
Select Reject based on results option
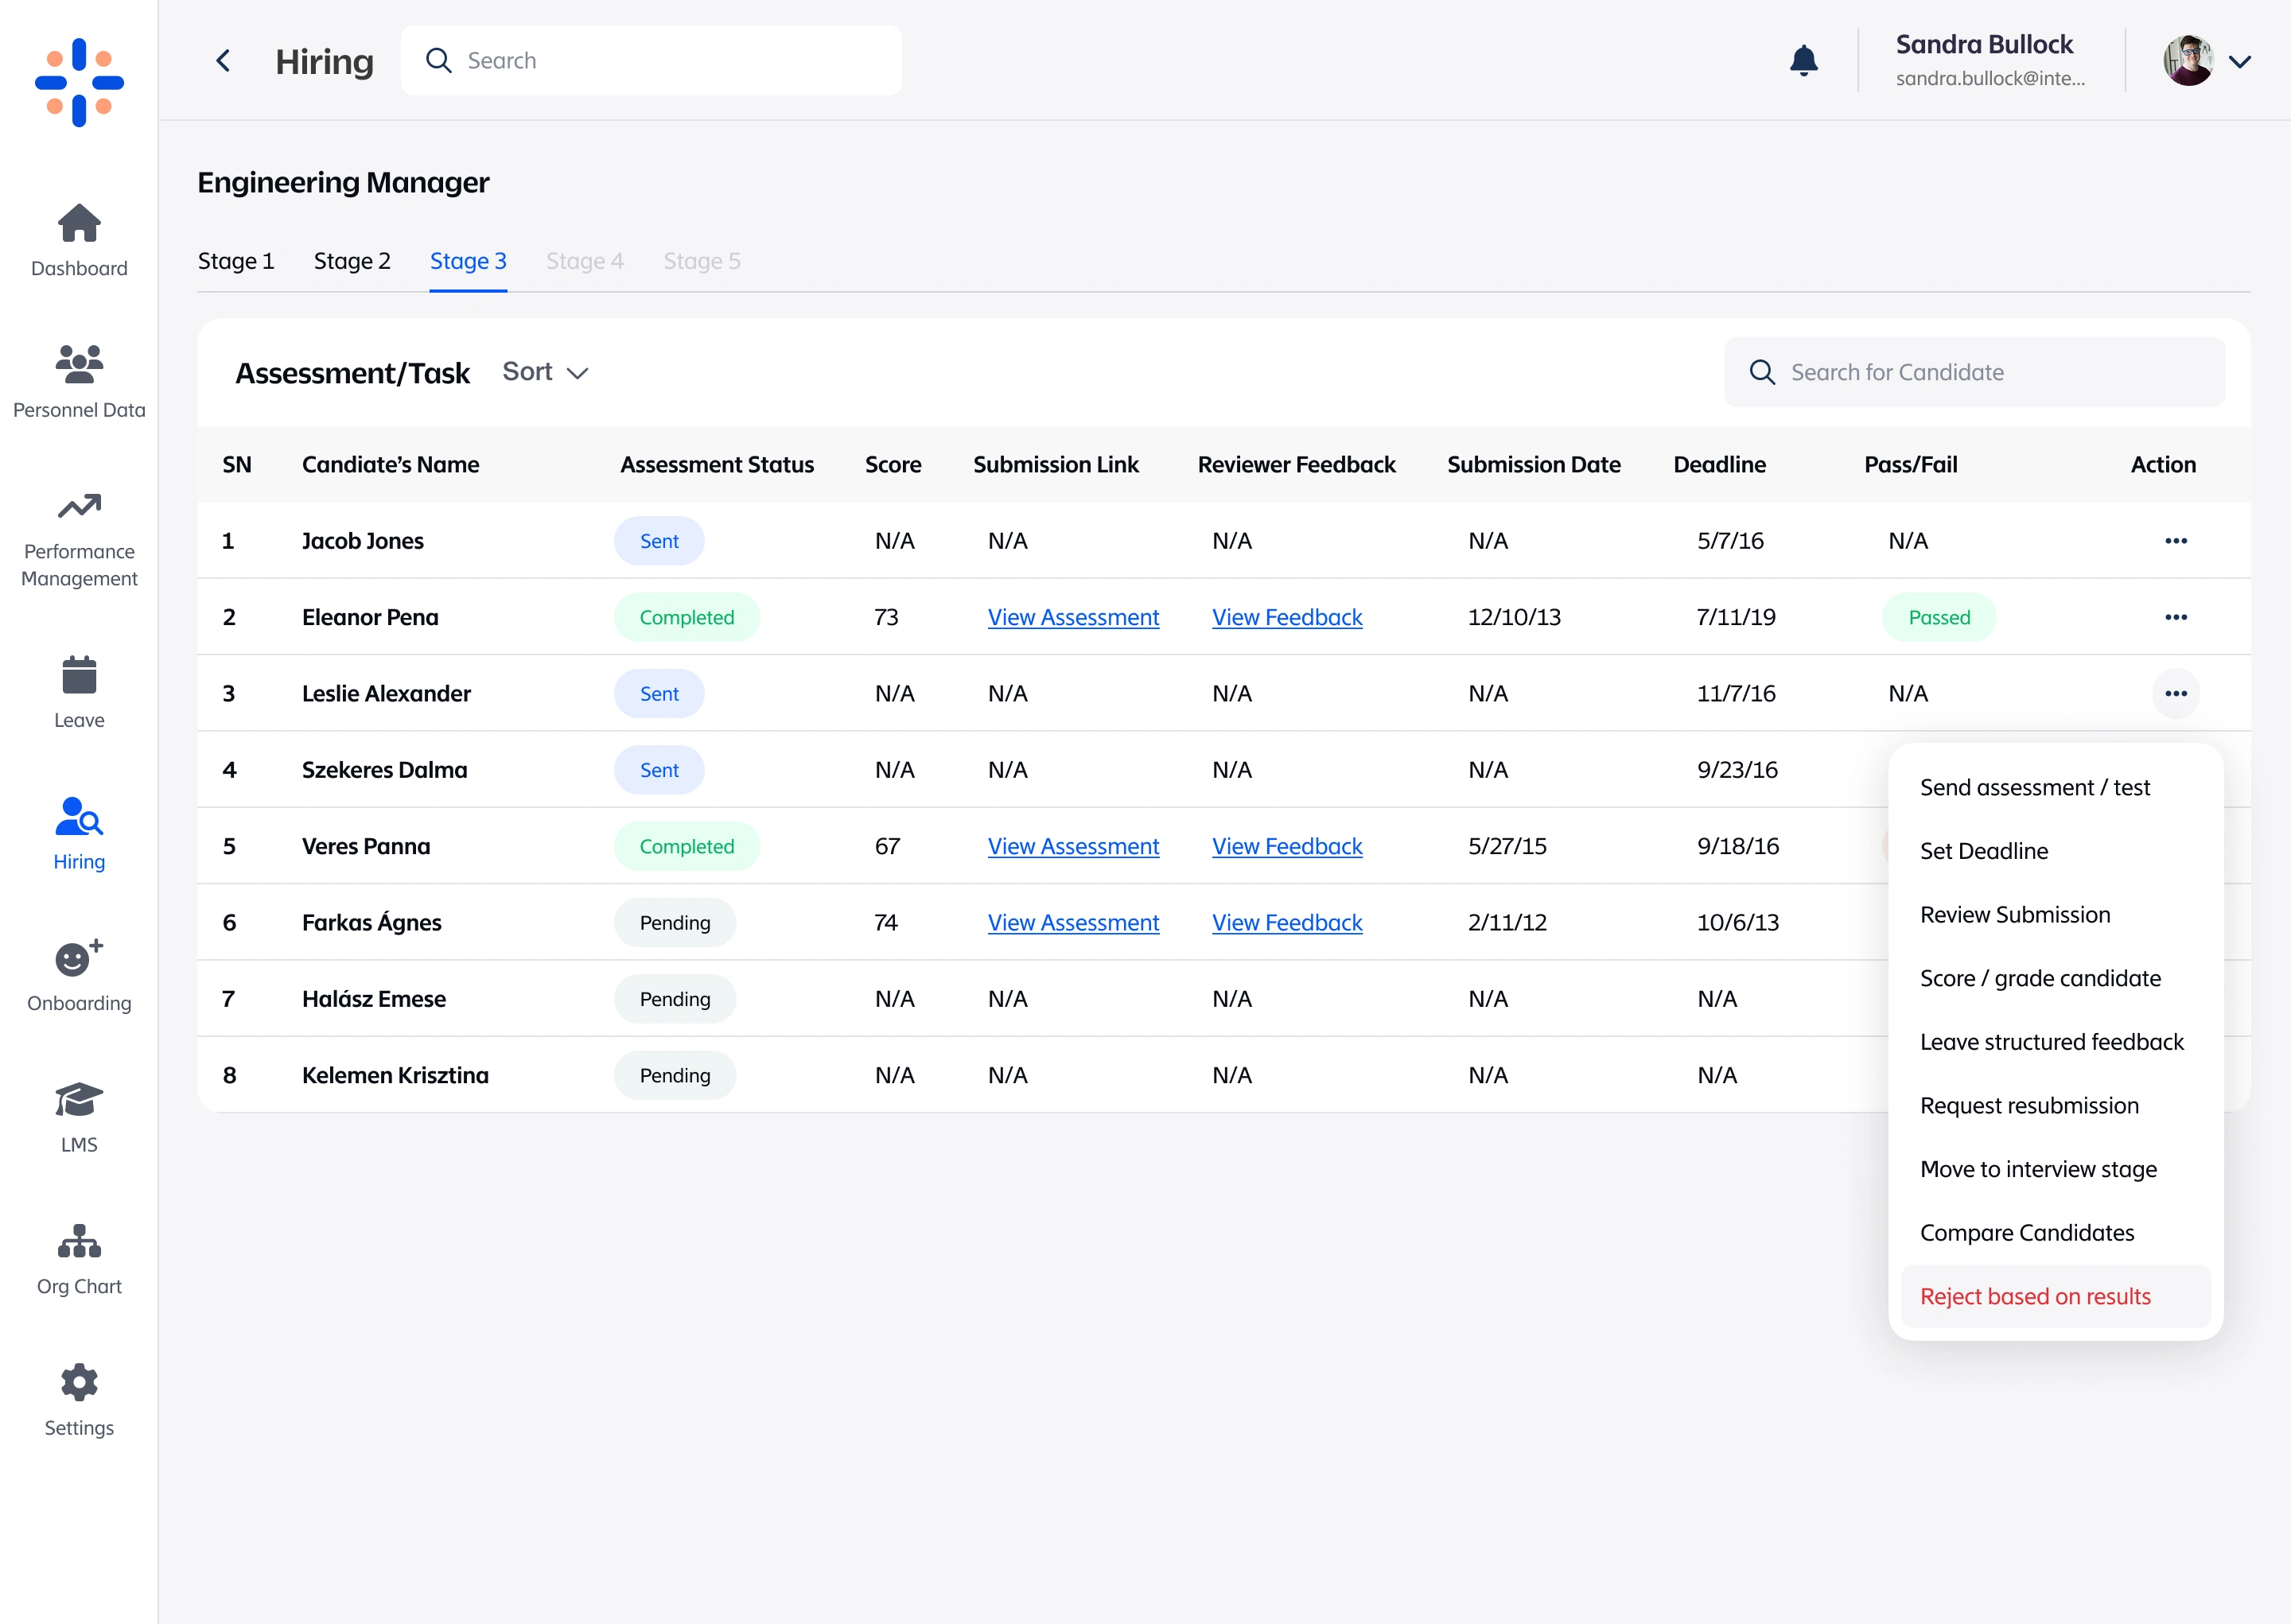(2035, 1296)
